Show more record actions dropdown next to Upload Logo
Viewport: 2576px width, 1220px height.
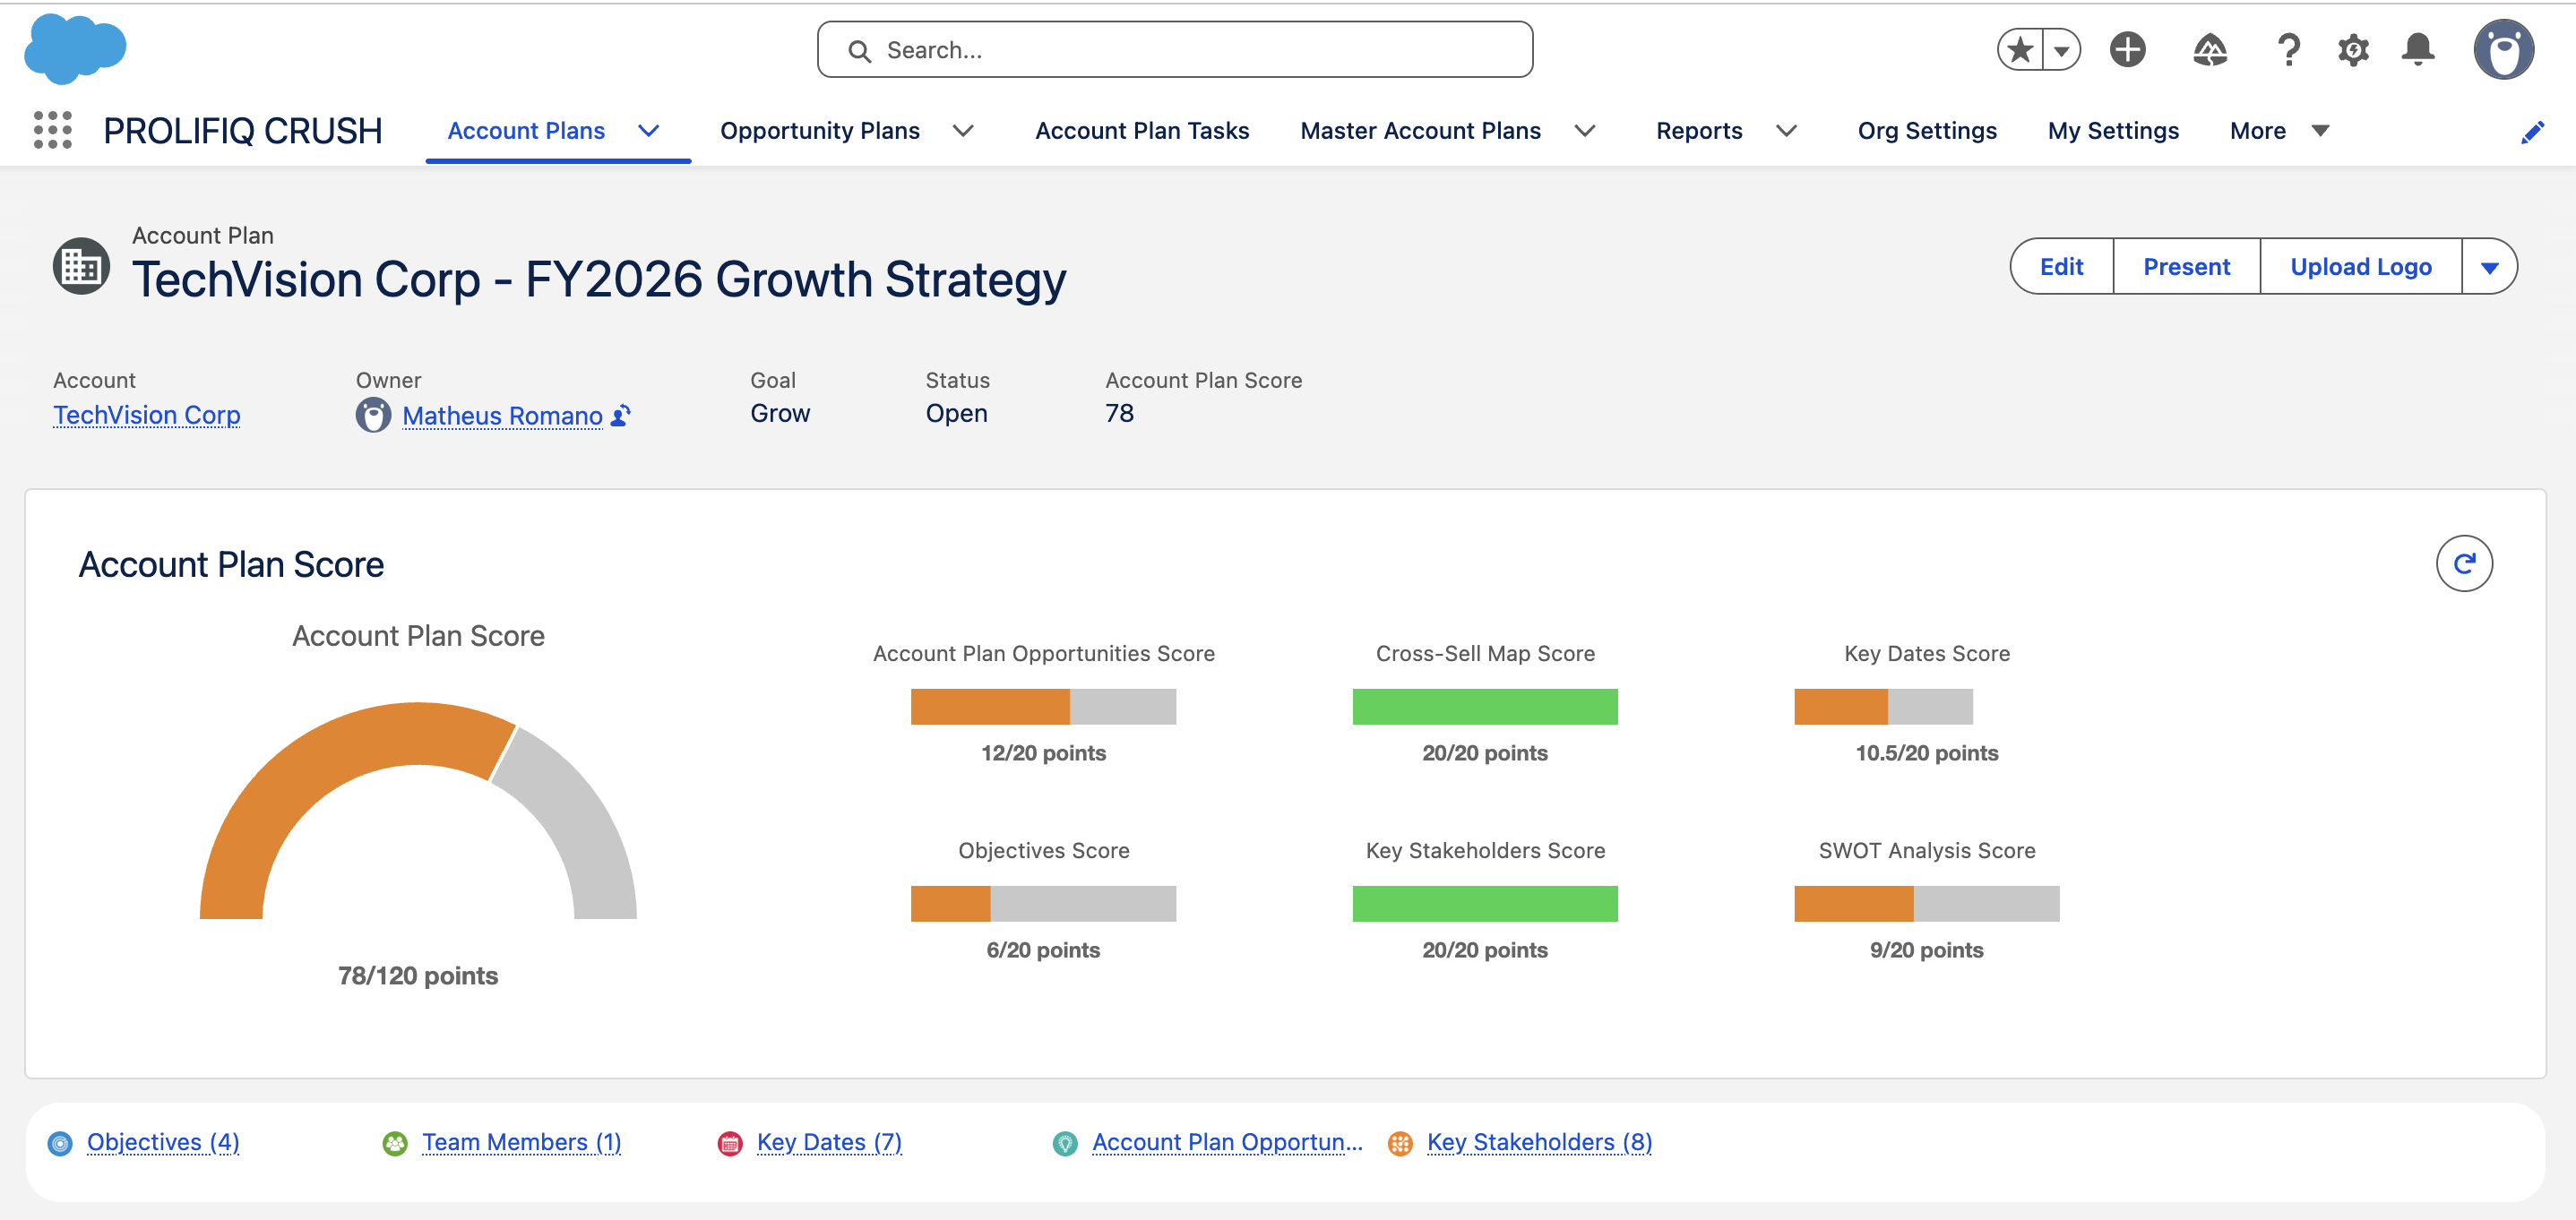pyautogui.click(x=2489, y=267)
